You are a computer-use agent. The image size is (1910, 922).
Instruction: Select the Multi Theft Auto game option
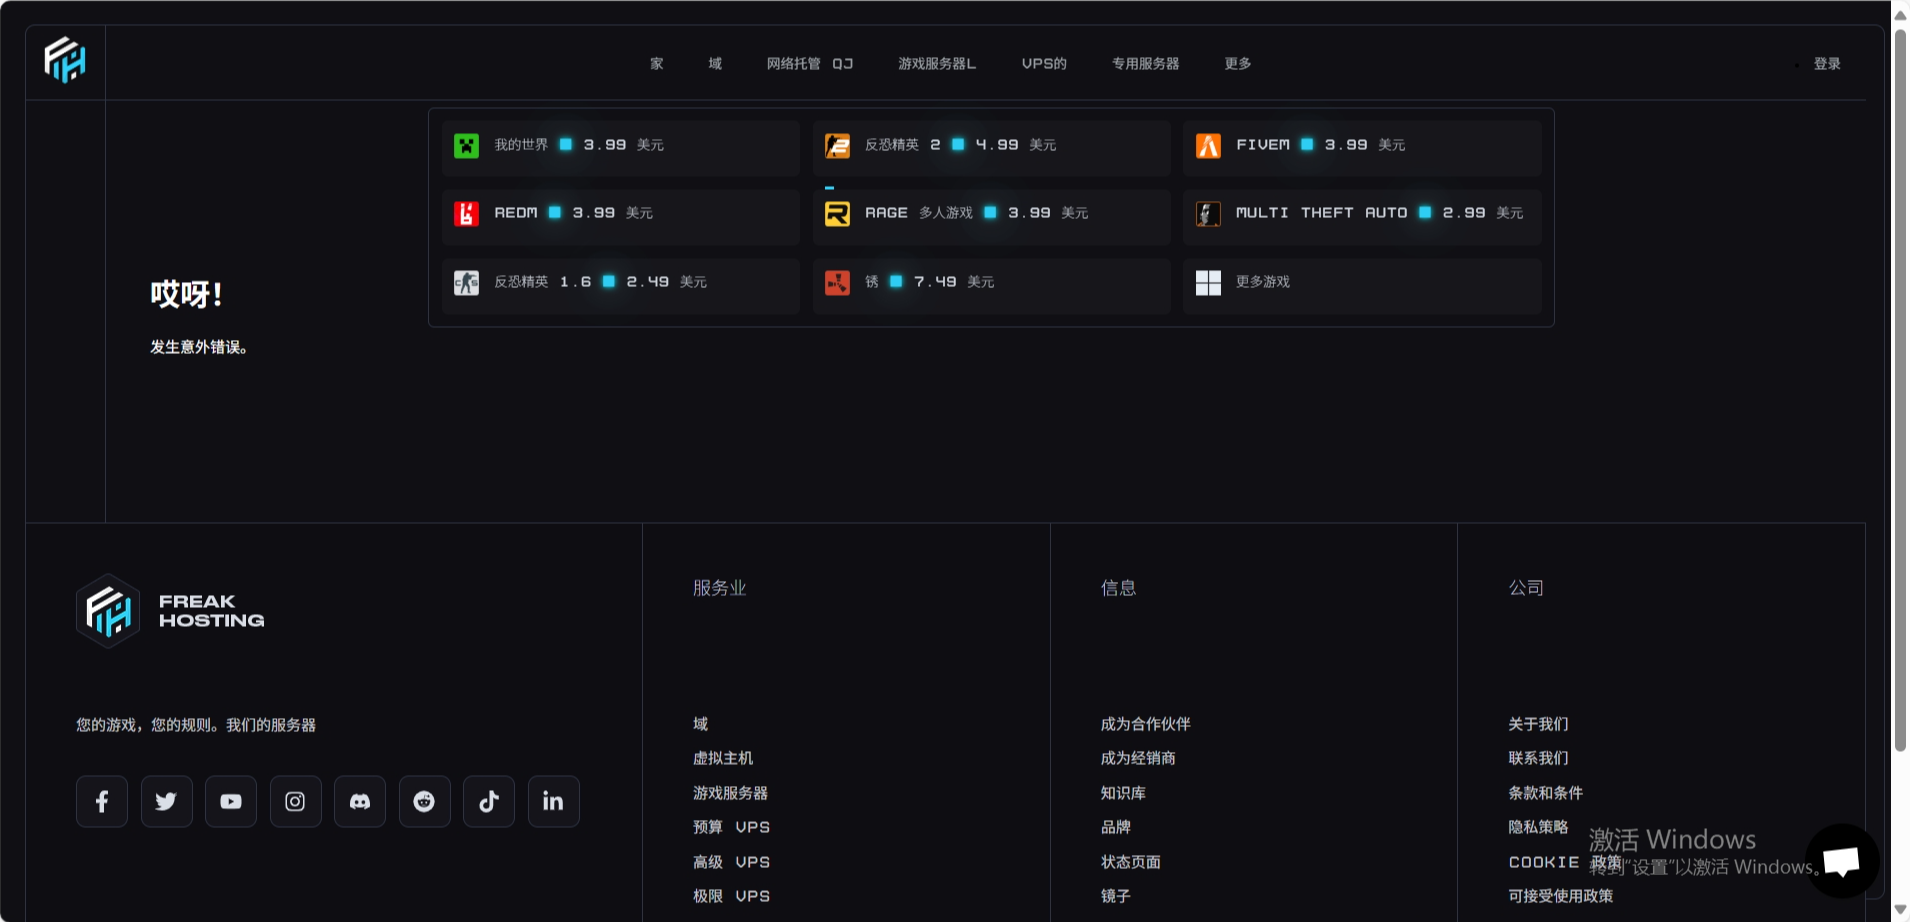[1361, 214]
